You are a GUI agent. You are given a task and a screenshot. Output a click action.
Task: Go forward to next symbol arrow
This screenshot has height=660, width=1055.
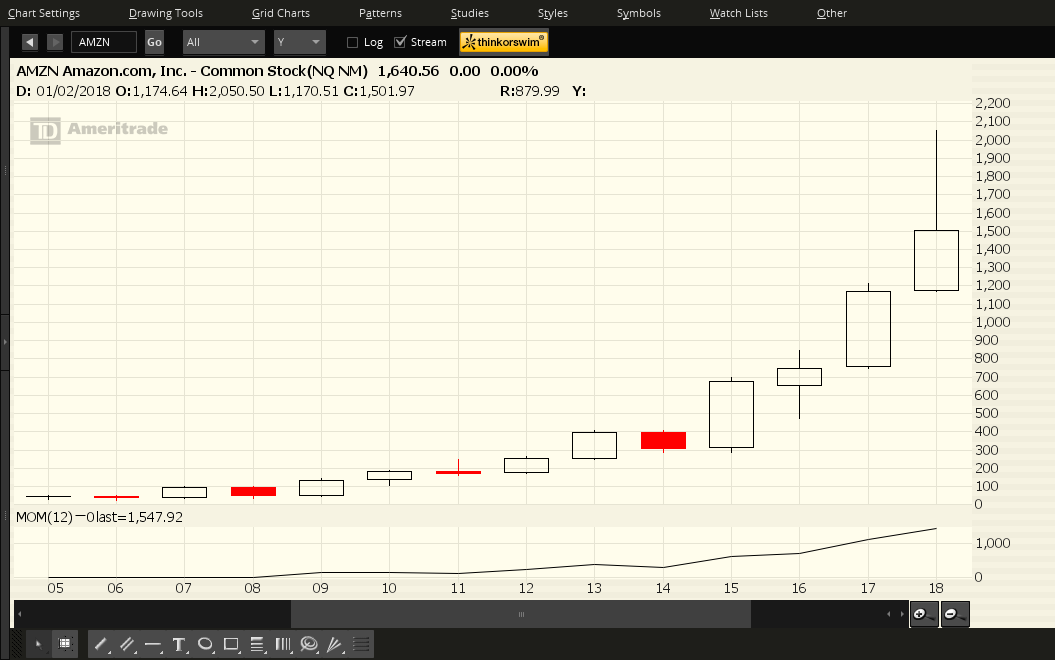pyautogui.click(x=55, y=42)
